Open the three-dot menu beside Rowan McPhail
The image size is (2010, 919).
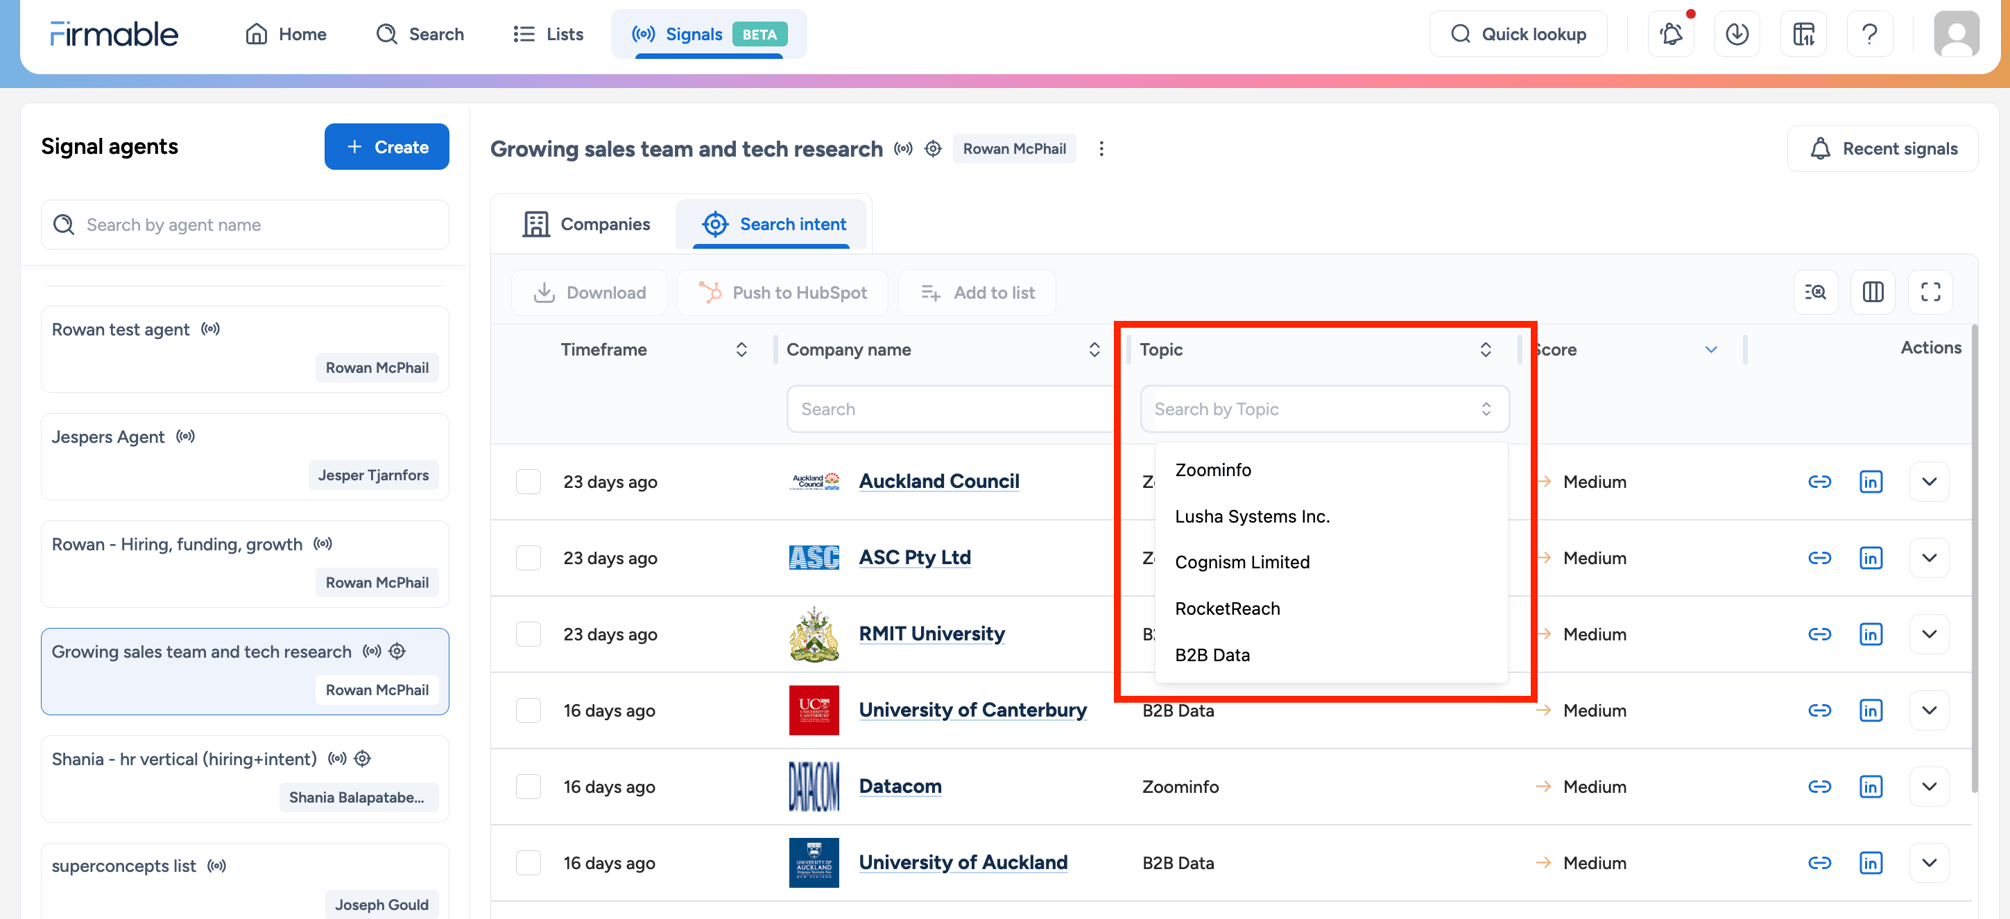(1101, 149)
